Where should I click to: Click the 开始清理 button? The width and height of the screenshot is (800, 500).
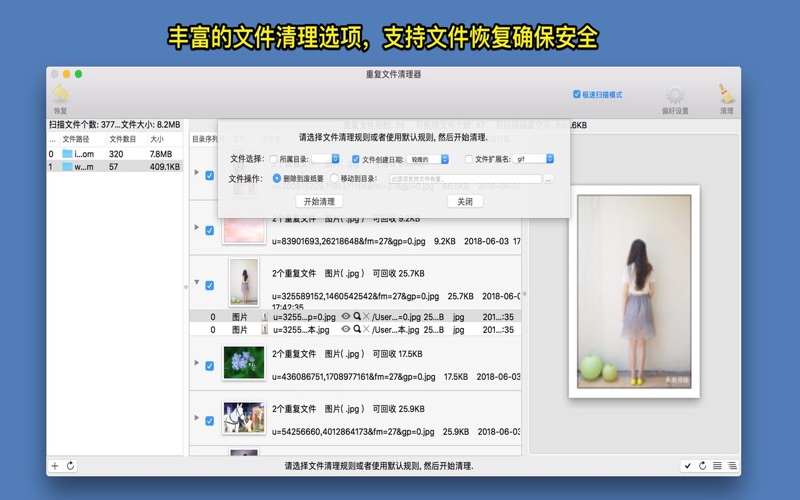pos(319,202)
